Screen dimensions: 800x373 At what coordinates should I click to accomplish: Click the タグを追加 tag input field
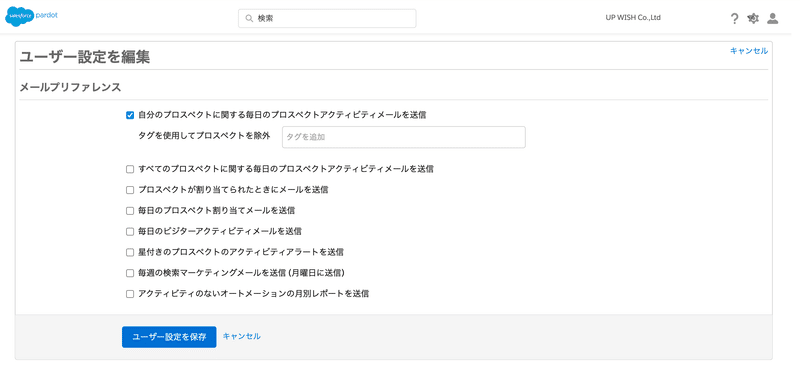coord(404,137)
